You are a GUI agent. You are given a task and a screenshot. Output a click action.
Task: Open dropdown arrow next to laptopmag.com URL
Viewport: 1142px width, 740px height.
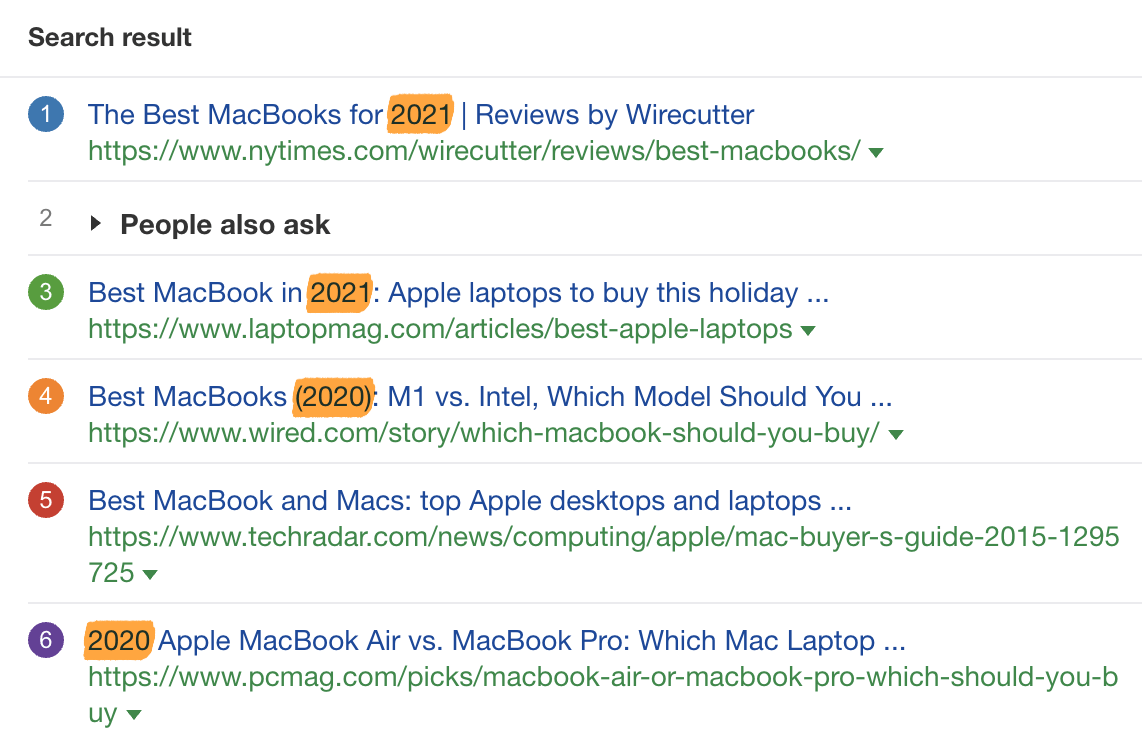pos(808,331)
